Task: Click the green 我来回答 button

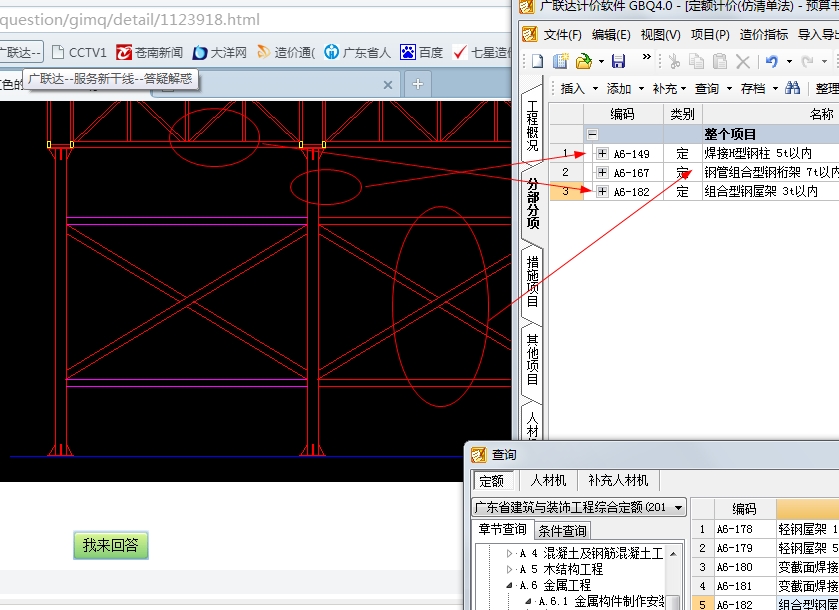Action: 111,545
